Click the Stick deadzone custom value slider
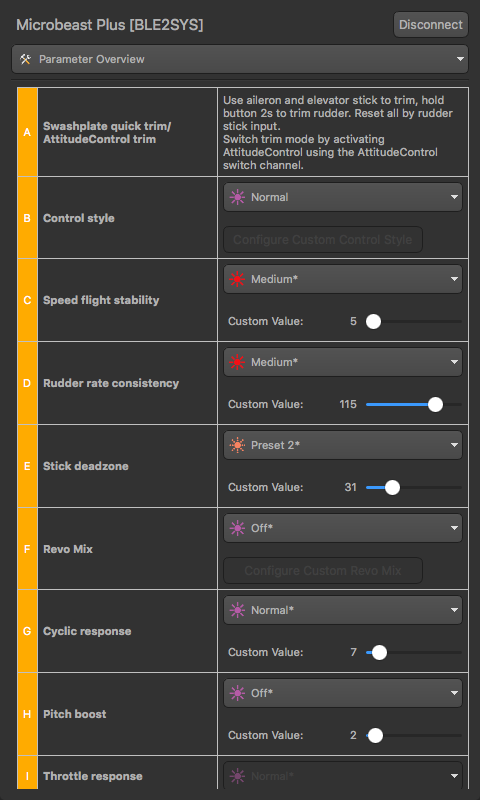 414,487
